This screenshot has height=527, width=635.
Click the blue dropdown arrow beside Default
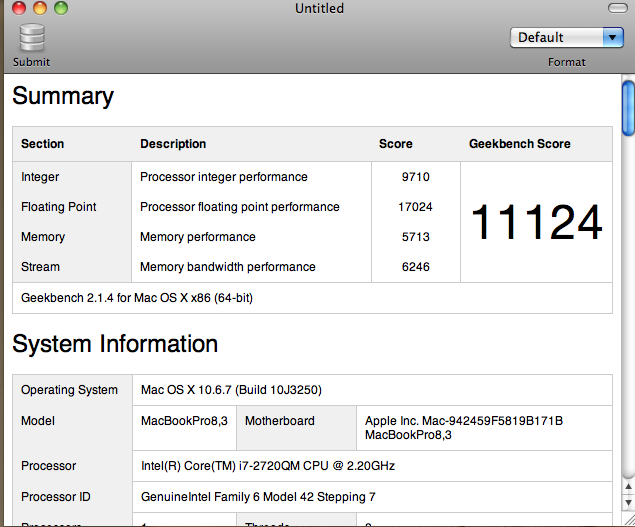[613, 38]
